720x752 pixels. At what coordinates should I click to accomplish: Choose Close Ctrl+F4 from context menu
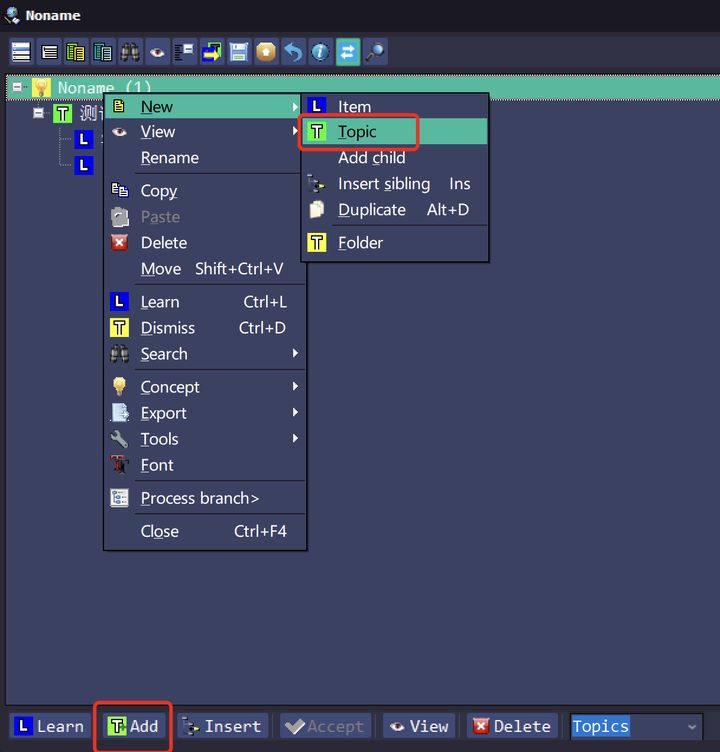[205, 531]
